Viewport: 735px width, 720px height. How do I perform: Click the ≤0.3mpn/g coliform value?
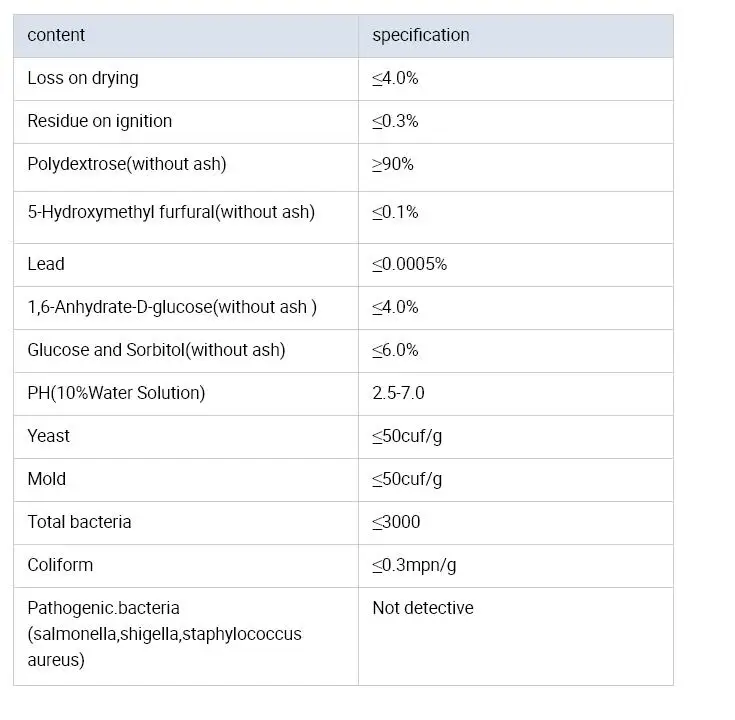[414, 565]
